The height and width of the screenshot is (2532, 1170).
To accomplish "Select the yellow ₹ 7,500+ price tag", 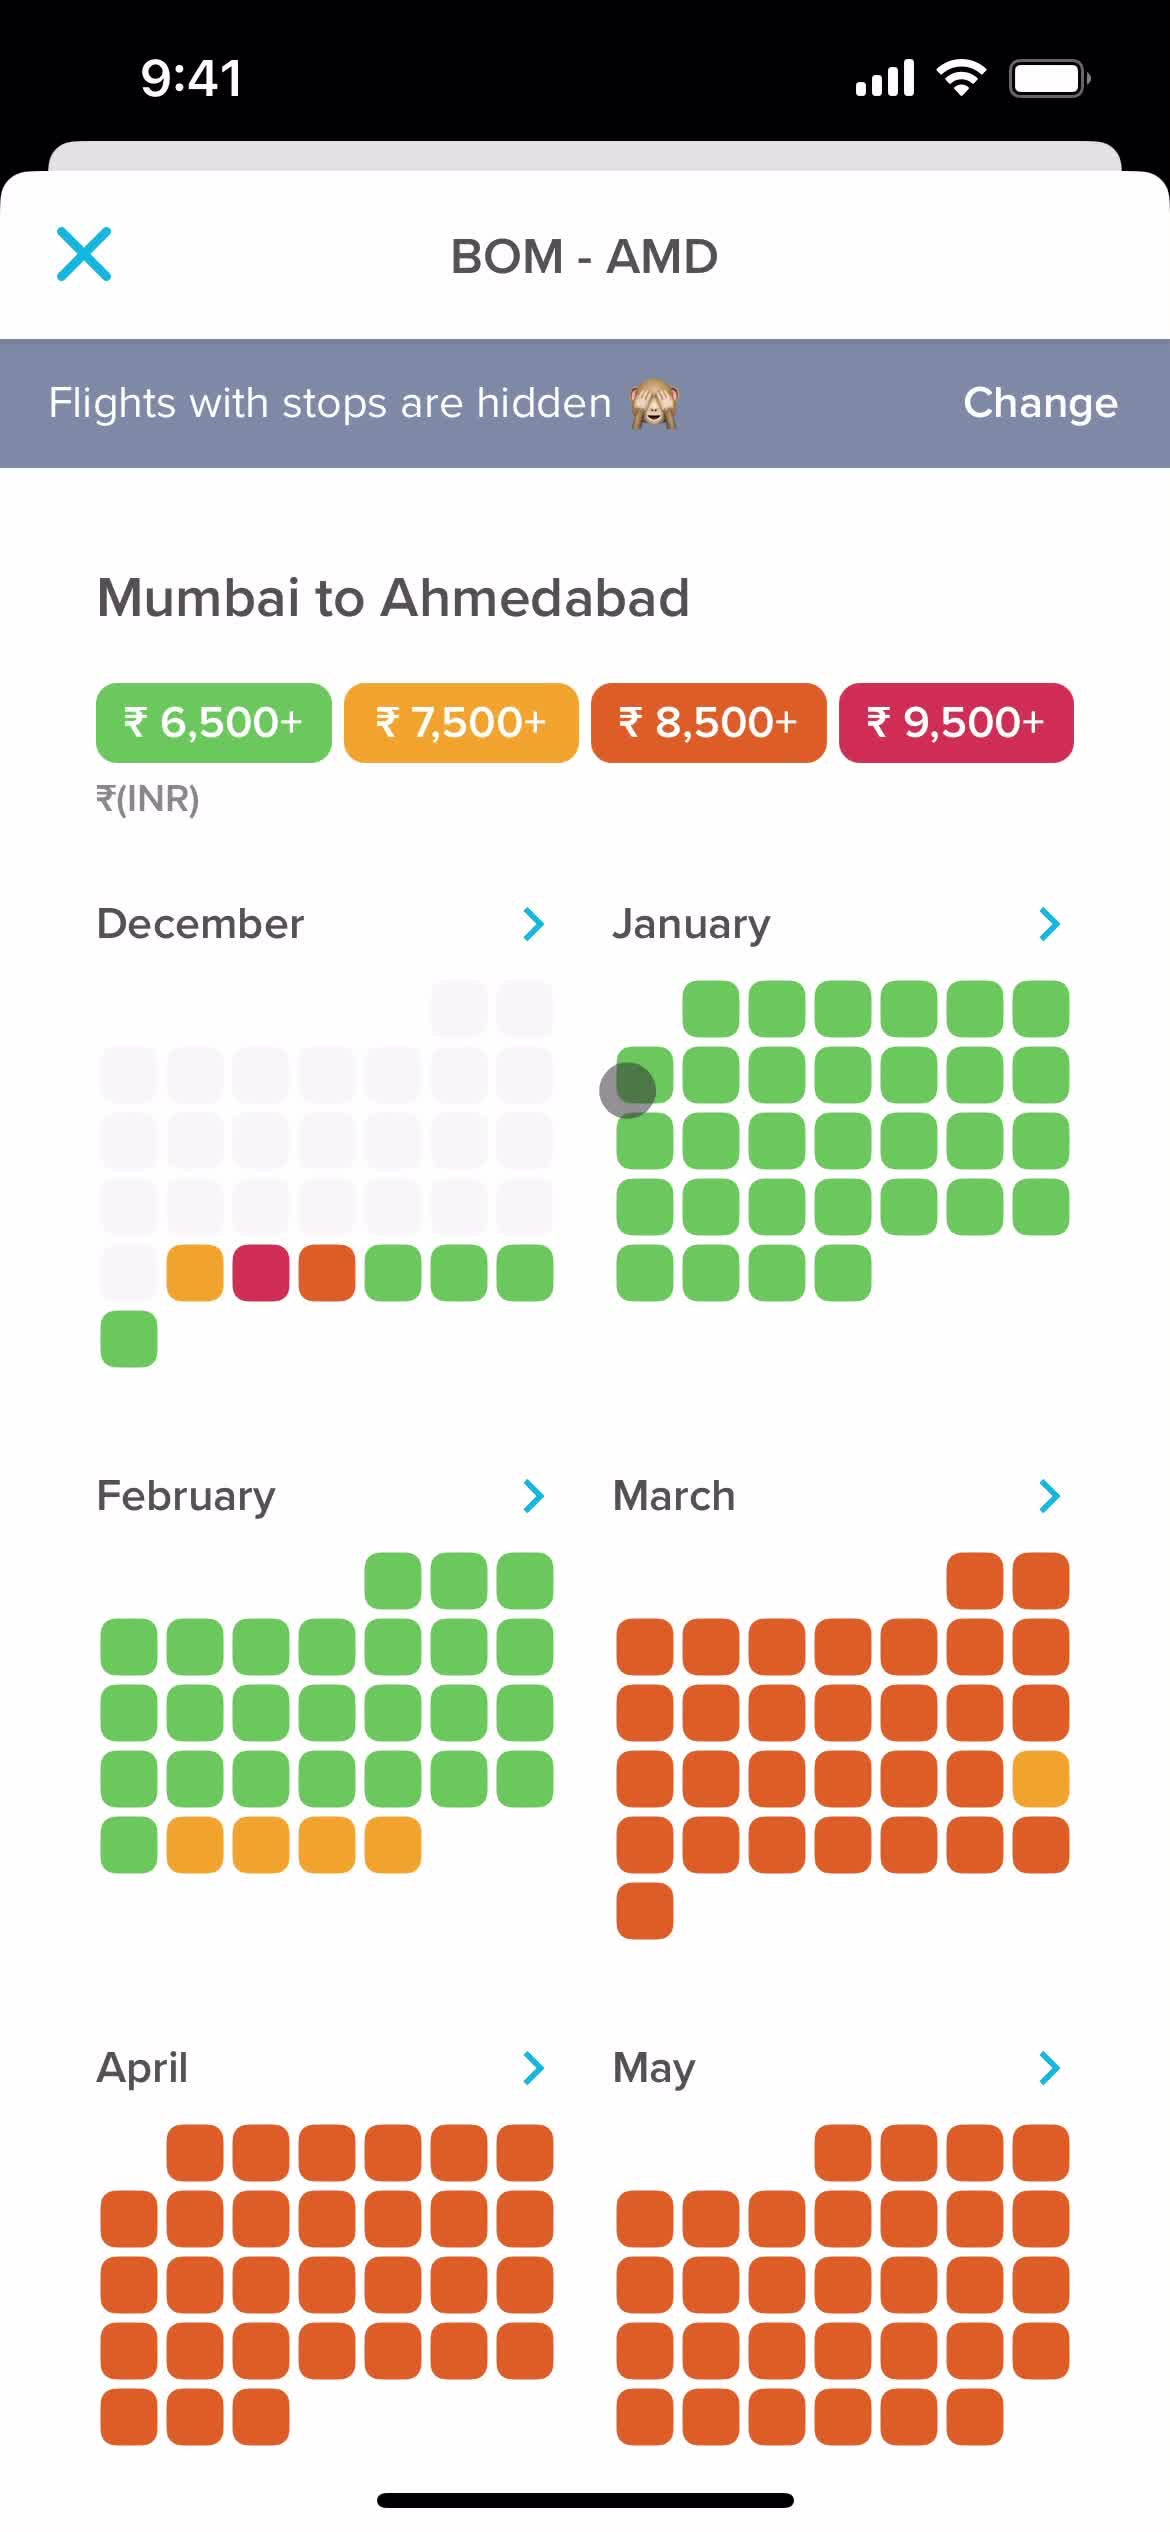I will pyautogui.click(x=461, y=723).
